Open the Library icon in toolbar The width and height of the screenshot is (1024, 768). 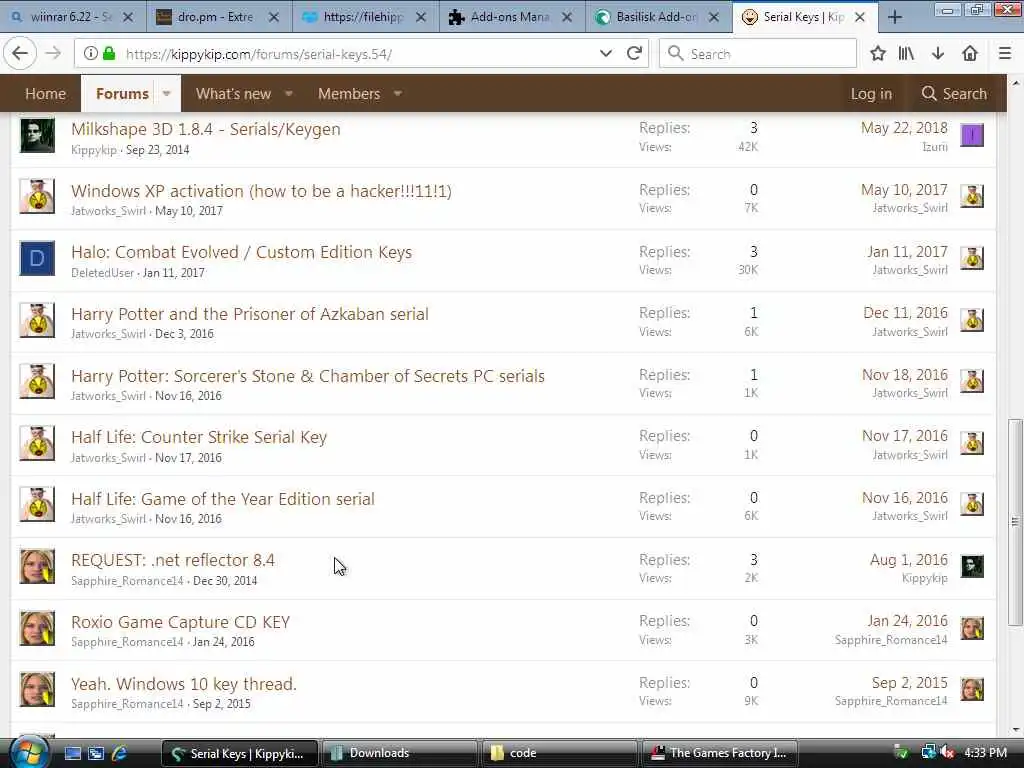pyautogui.click(x=906, y=54)
